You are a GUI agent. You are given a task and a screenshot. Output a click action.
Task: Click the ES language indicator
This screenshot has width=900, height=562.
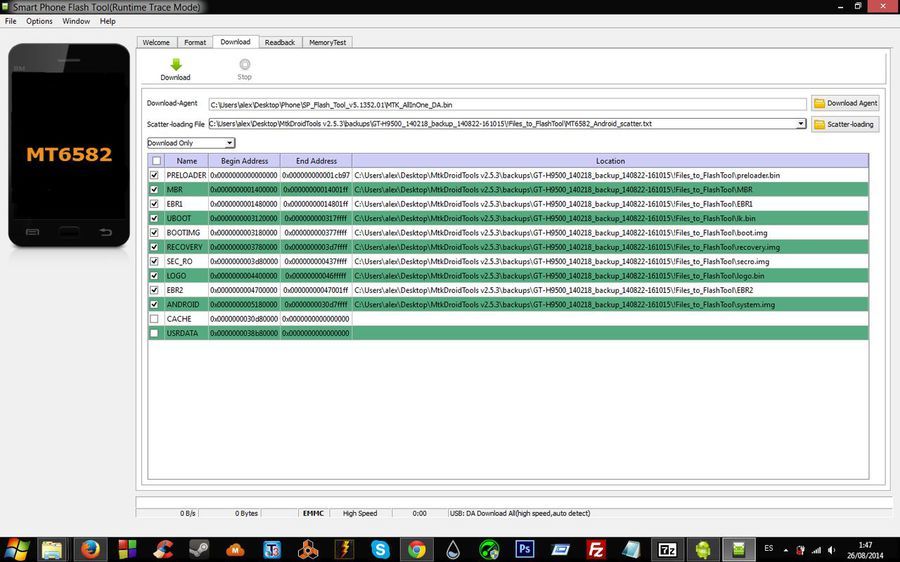tap(769, 548)
